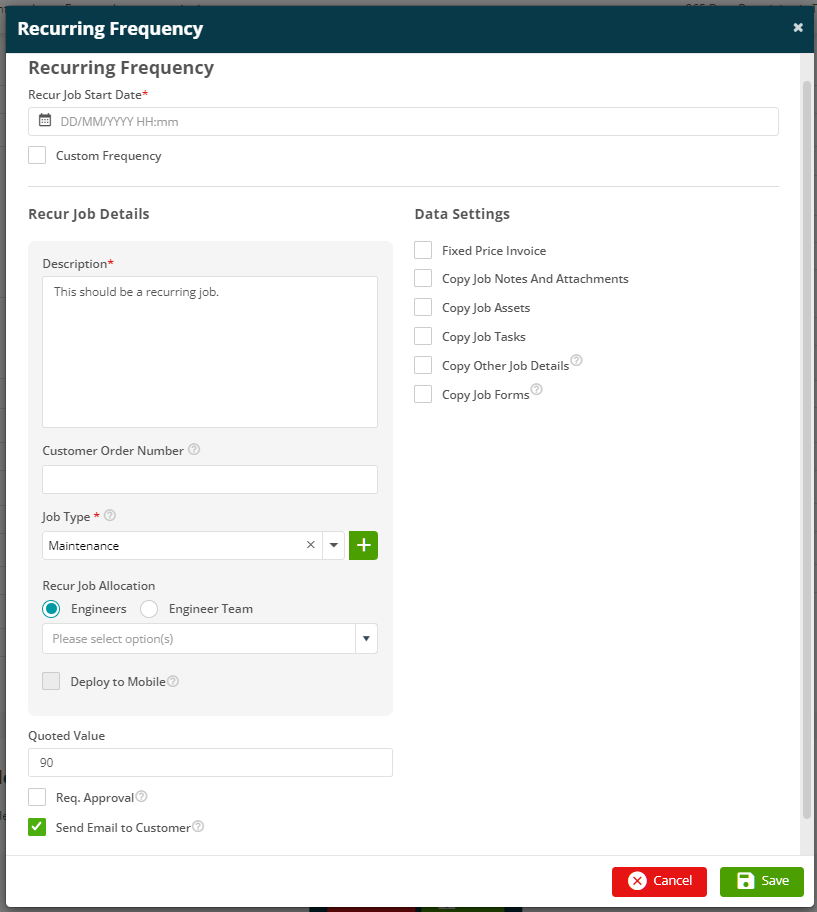Click help icon next to Copy Job Forms
The image size is (817, 912).
(537, 389)
